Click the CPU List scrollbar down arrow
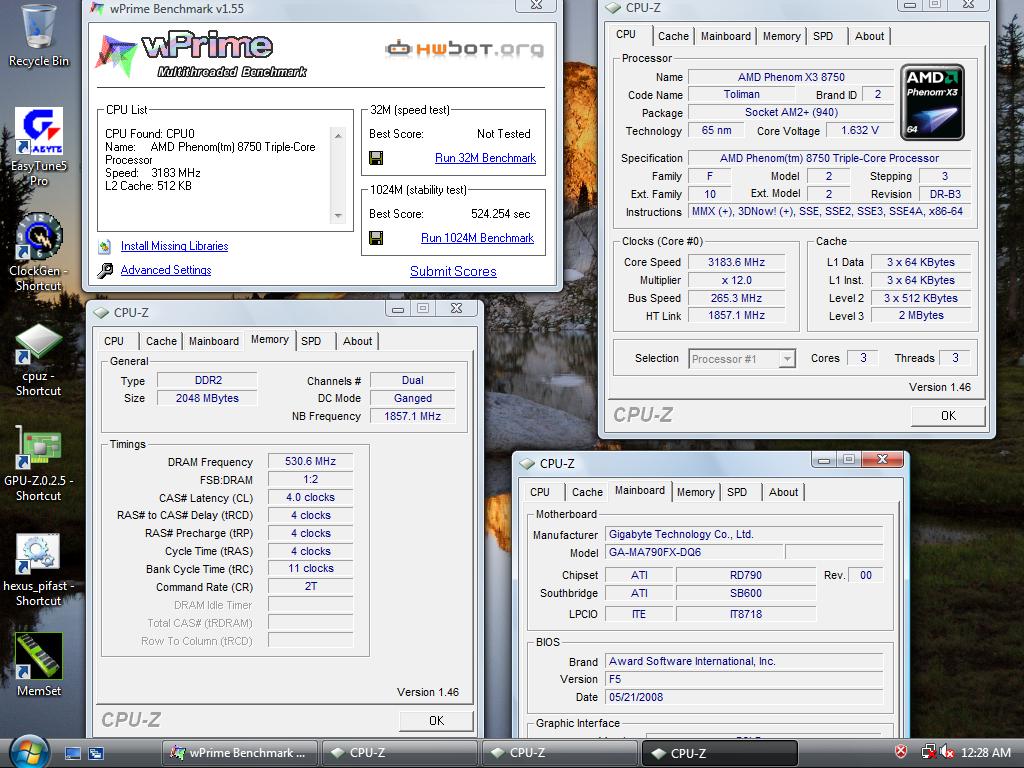1024x768 pixels. pos(338,216)
